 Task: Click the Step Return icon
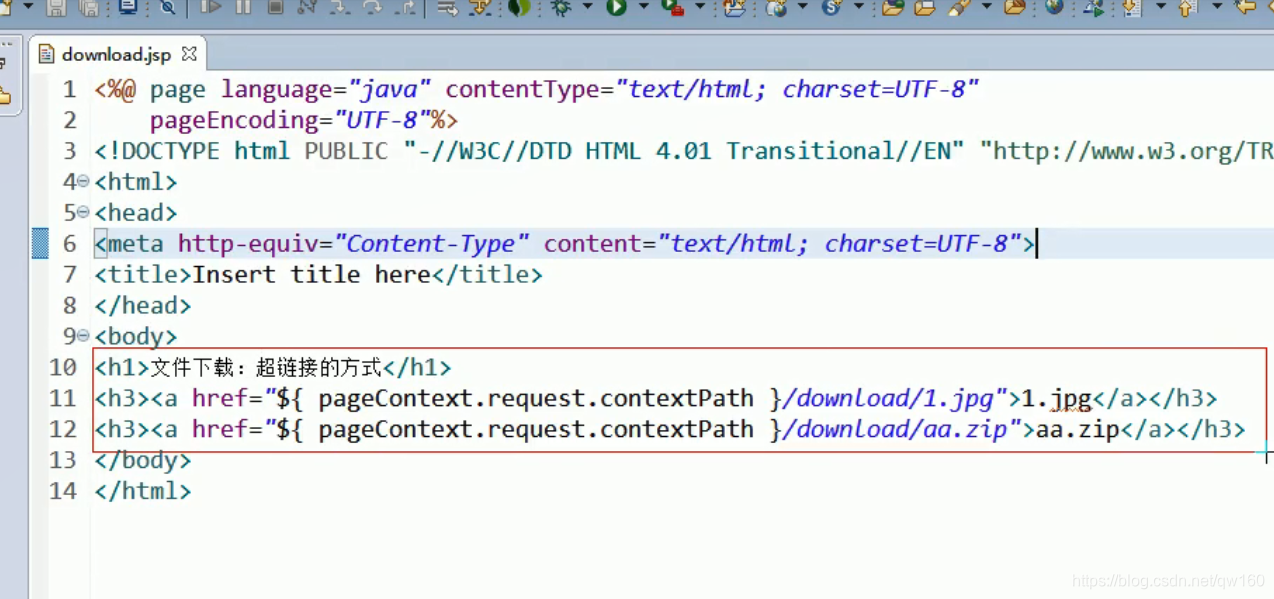[404, 7]
